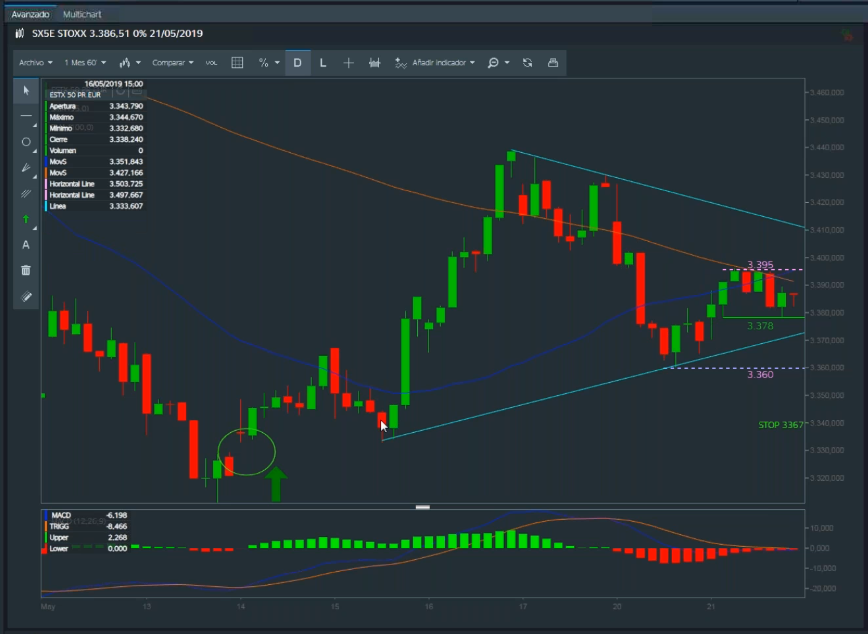Viewport: 868px width, 634px height.
Task: Select the parallel channel lines tool
Action: click(26, 193)
